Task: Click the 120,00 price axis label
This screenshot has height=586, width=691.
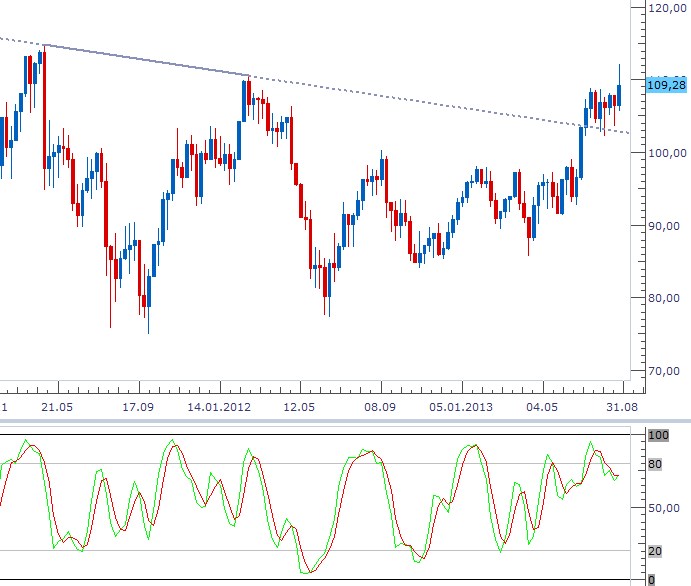Action: (665, 8)
